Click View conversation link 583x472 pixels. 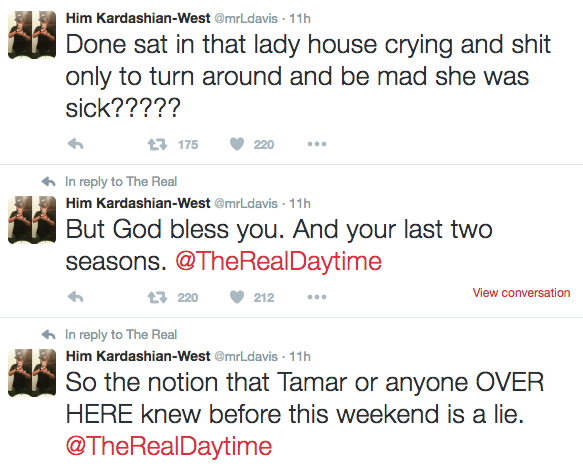click(x=521, y=293)
